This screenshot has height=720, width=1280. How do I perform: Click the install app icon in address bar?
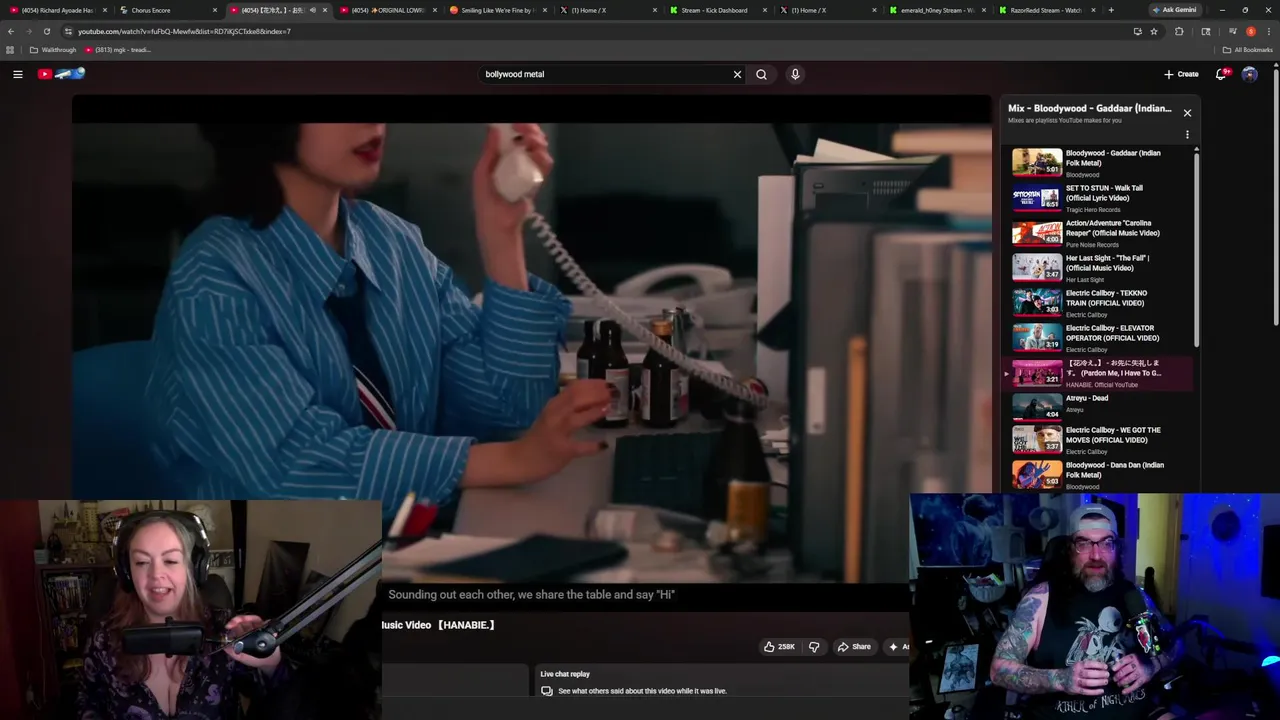pos(1137,31)
